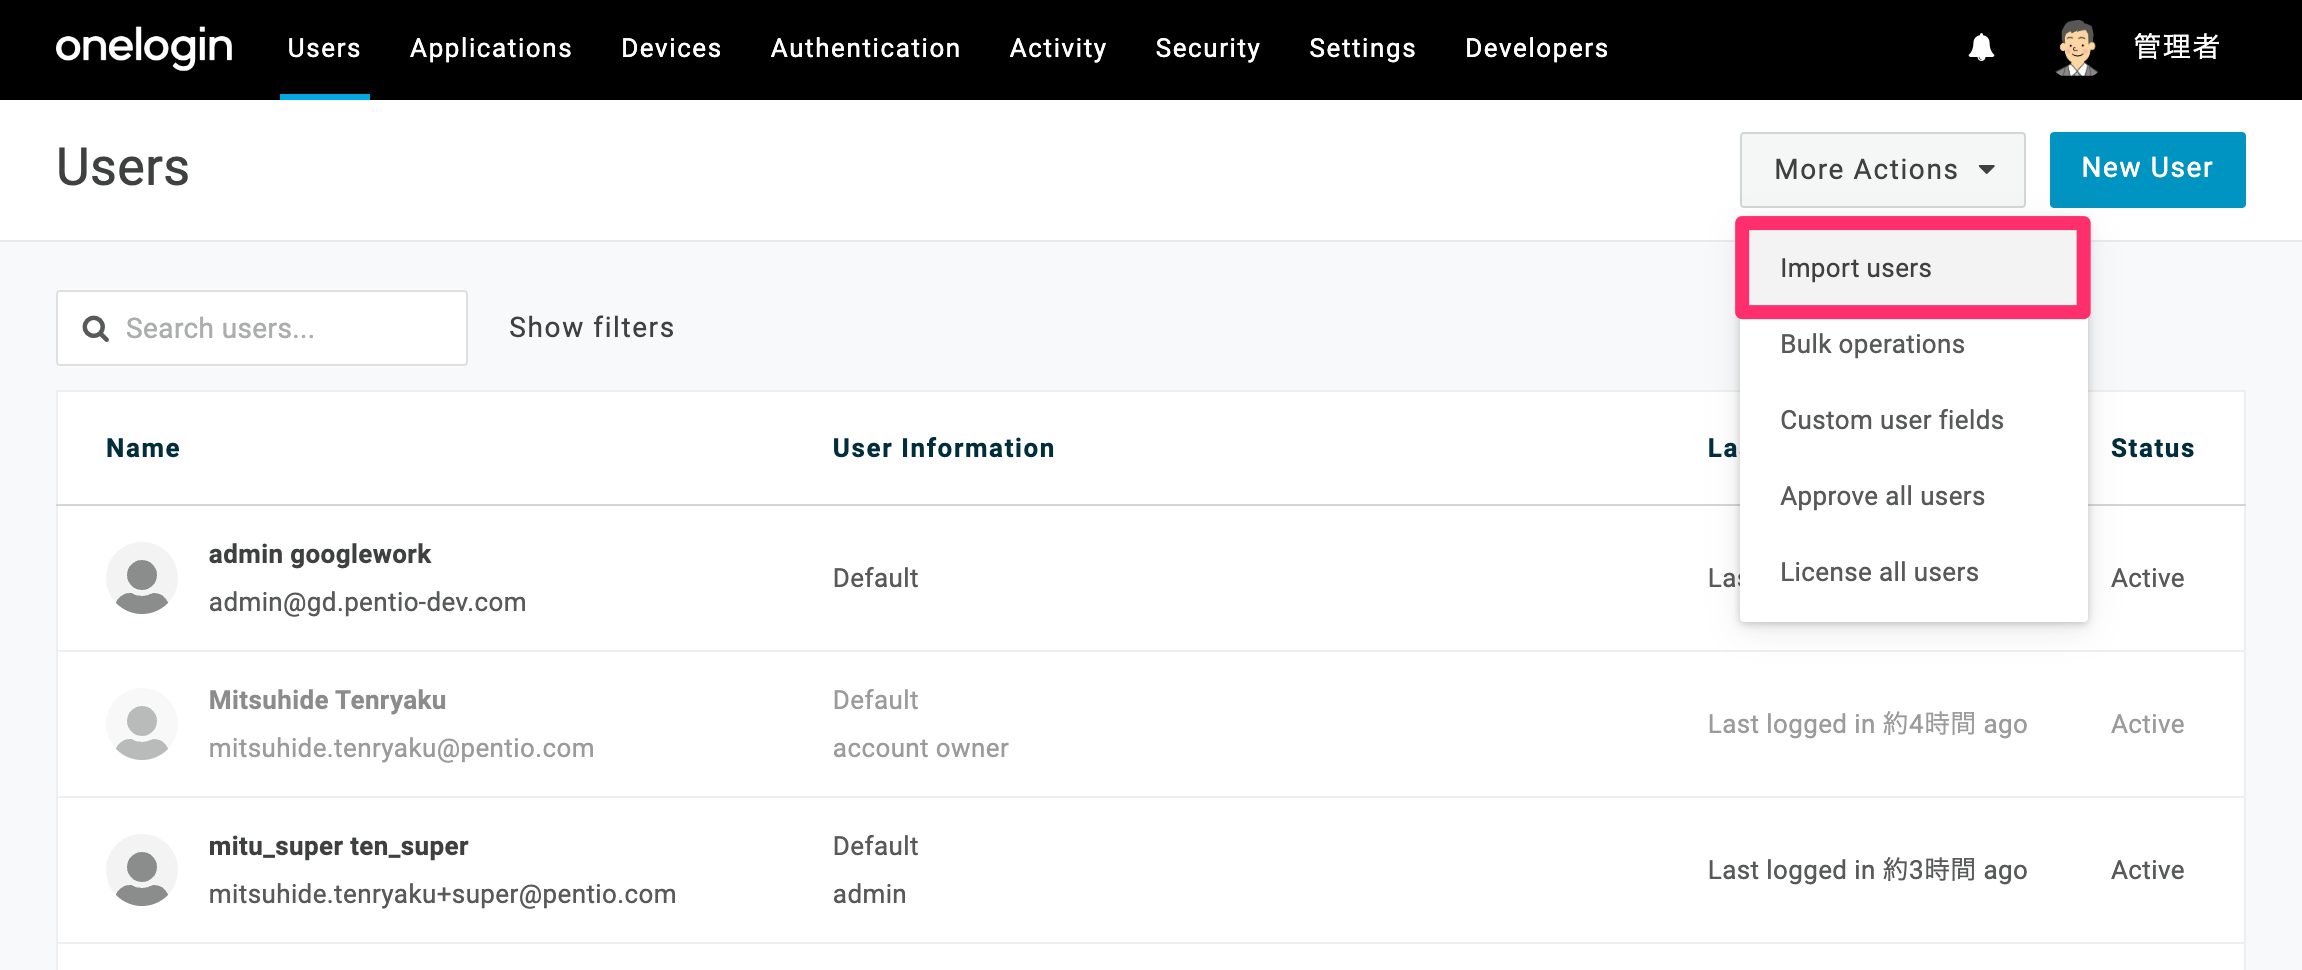This screenshot has height=970, width=2302.
Task: Click the search magnifier icon
Action: click(95, 328)
